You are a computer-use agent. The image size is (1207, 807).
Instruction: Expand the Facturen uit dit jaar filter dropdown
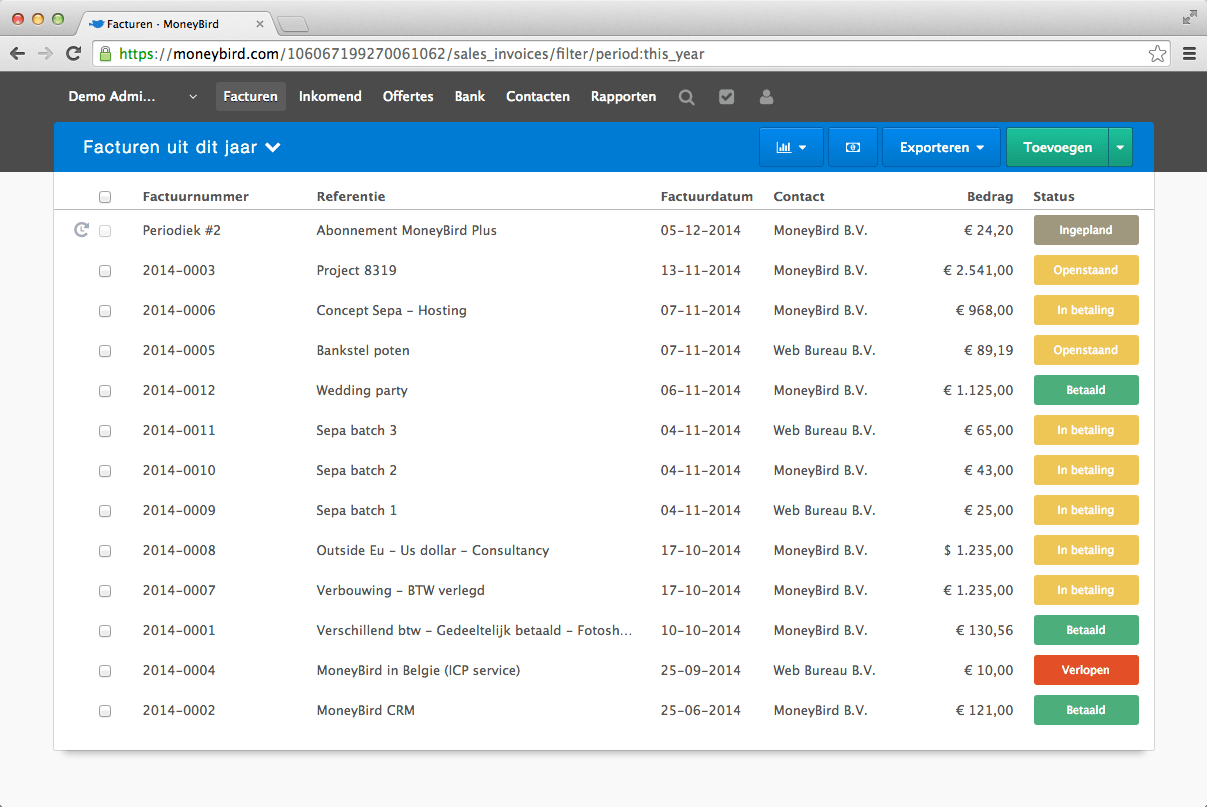point(182,146)
